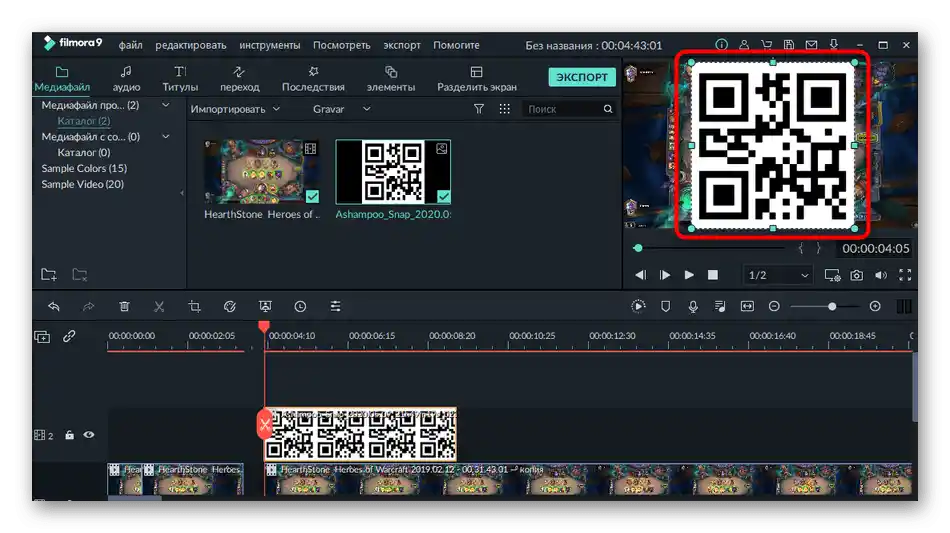
Task: Click the add new folder icon
Action: pos(49,275)
